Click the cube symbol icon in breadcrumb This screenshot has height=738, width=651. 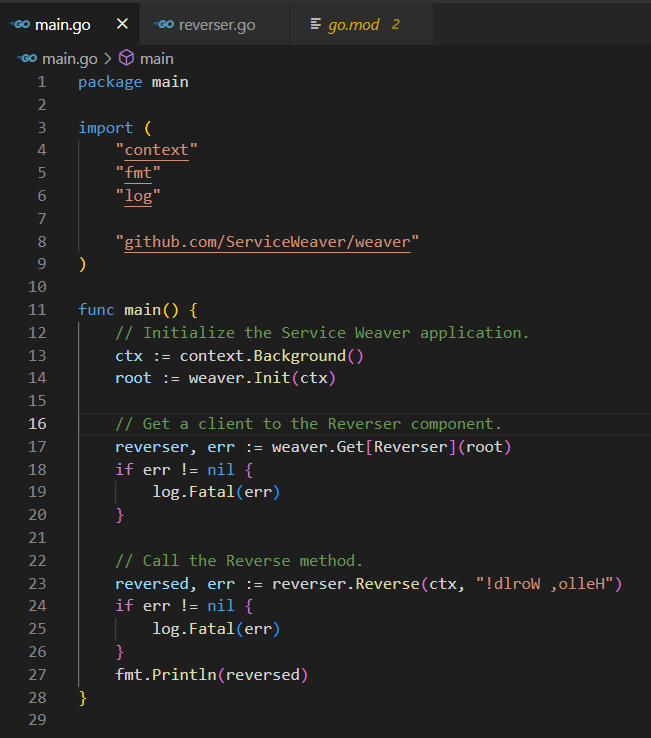pos(127,59)
